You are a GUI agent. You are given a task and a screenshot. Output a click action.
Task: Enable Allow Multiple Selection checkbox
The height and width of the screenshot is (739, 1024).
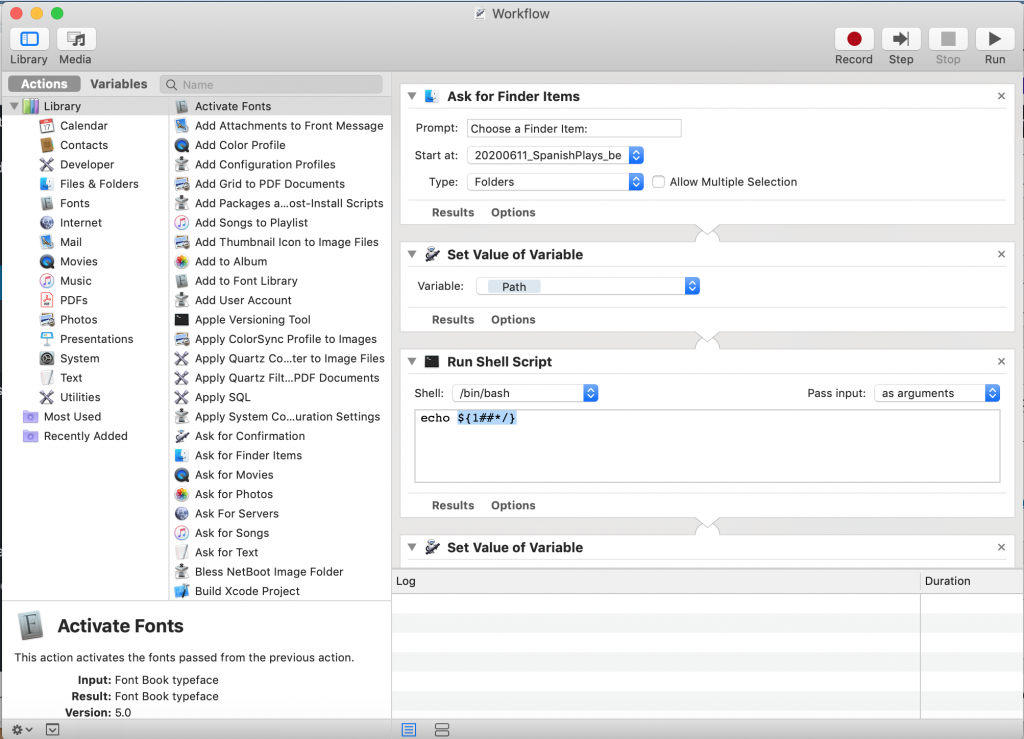659,182
